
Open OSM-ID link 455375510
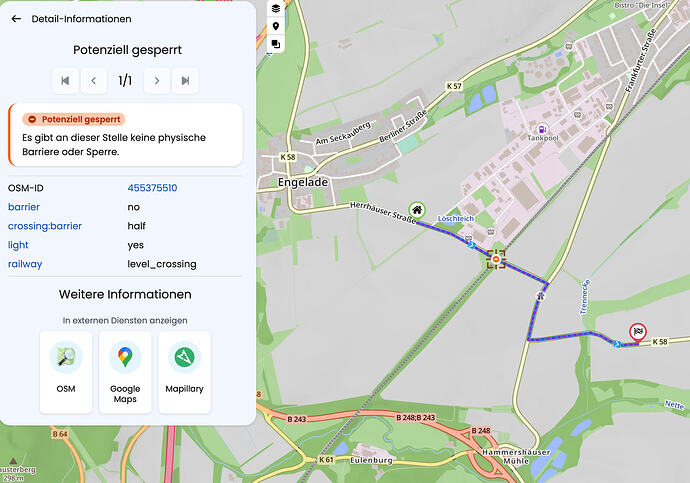pyautogui.click(x=152, y=188)
